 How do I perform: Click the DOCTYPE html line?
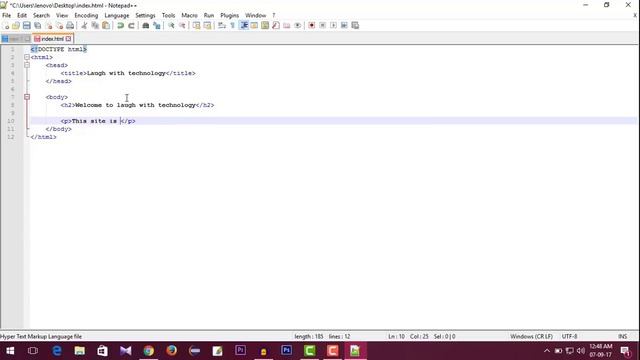(x=59, y=49)
